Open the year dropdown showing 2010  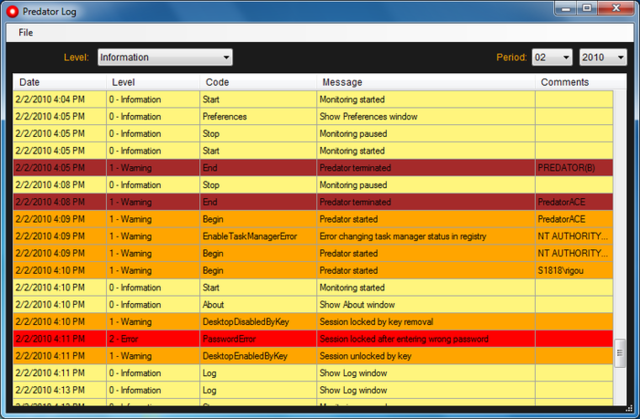tap(603, 57)
